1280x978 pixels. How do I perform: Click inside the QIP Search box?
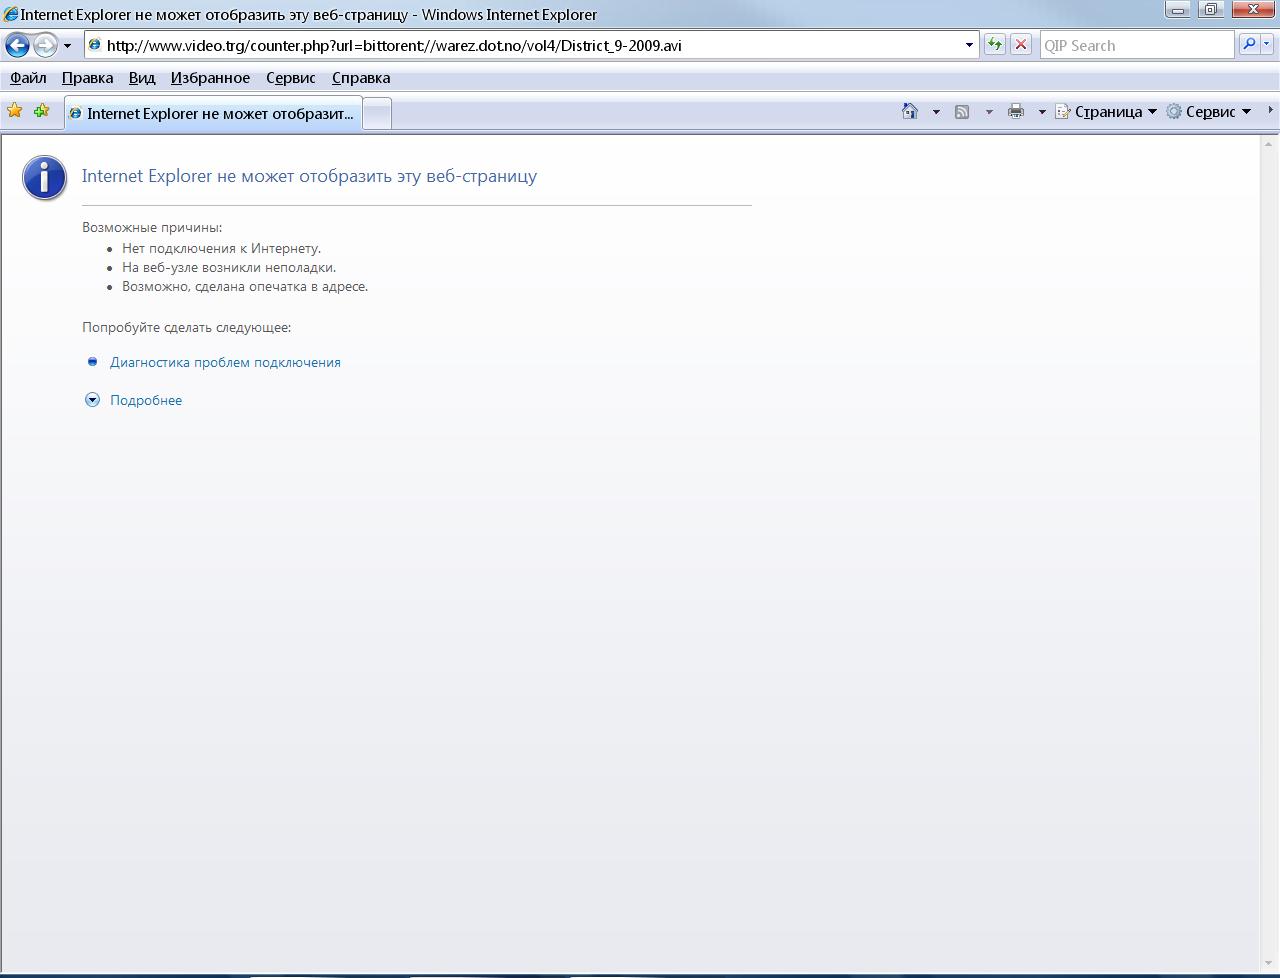pos(1136,45)
